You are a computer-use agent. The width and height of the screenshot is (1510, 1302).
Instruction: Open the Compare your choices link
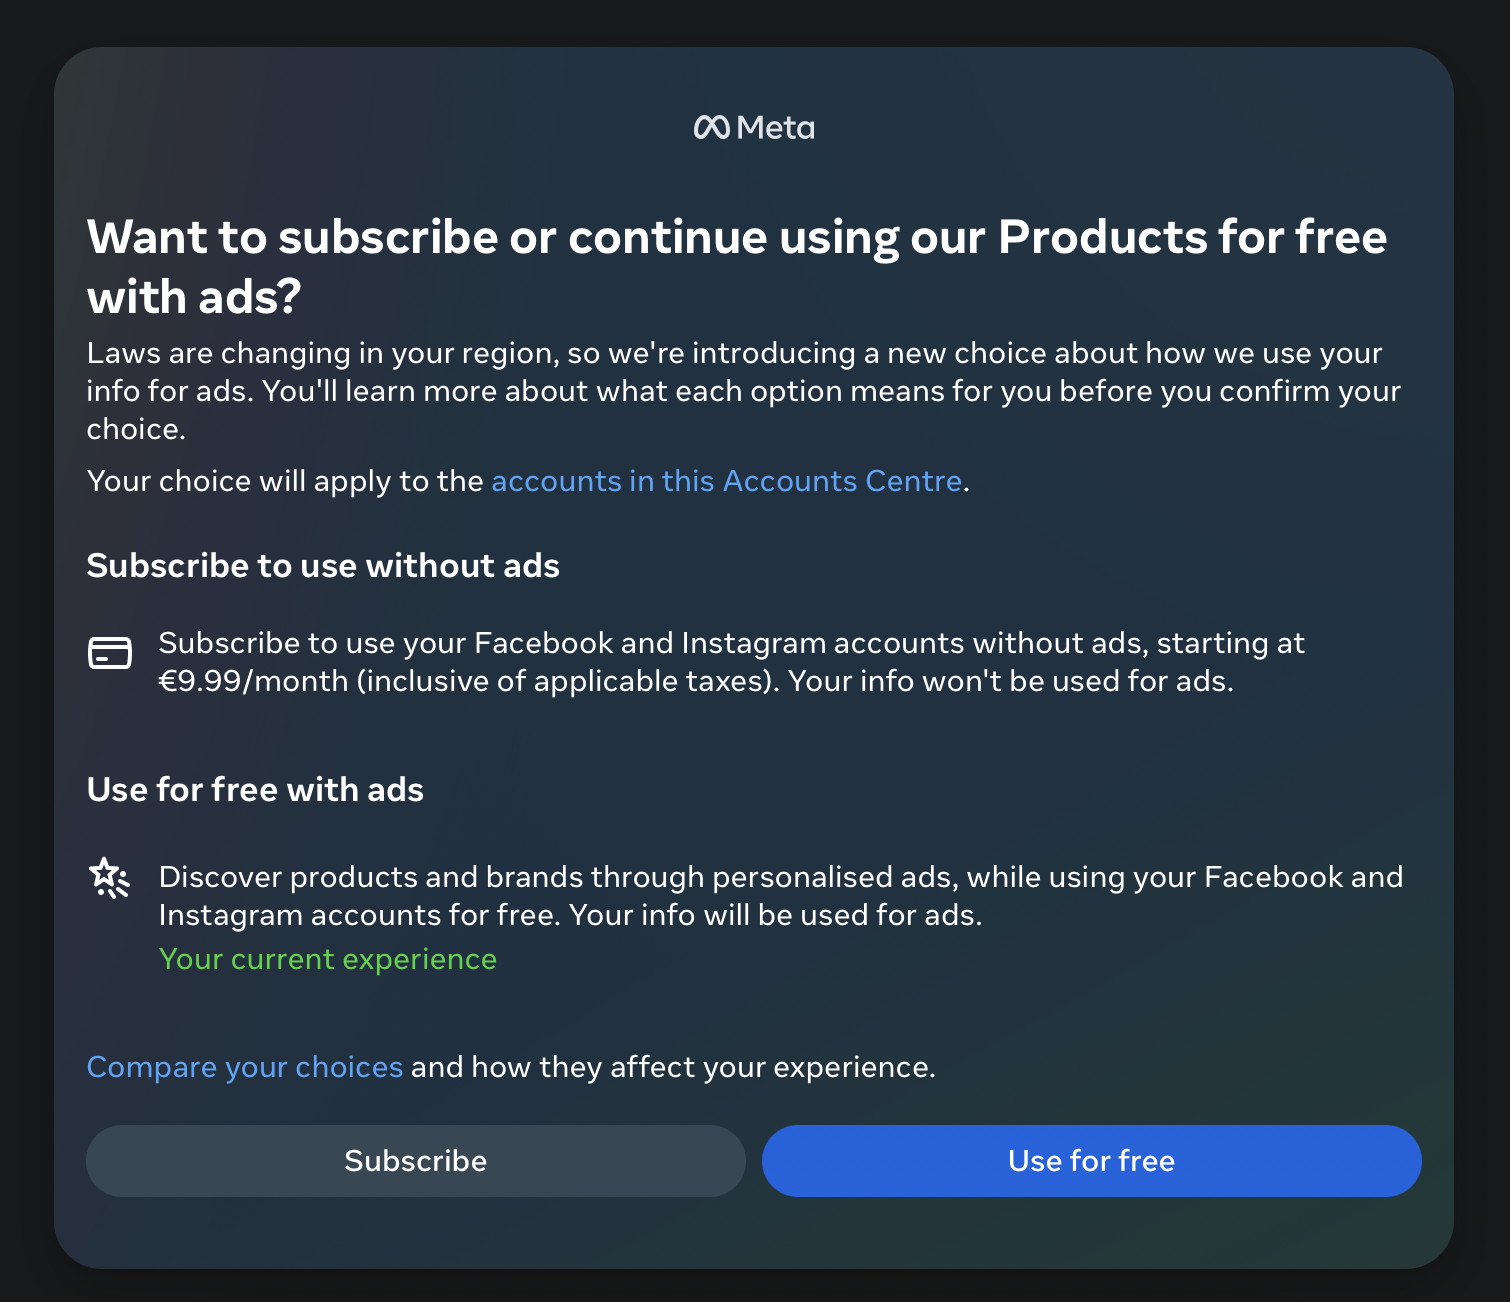[x=245, y=1067]
